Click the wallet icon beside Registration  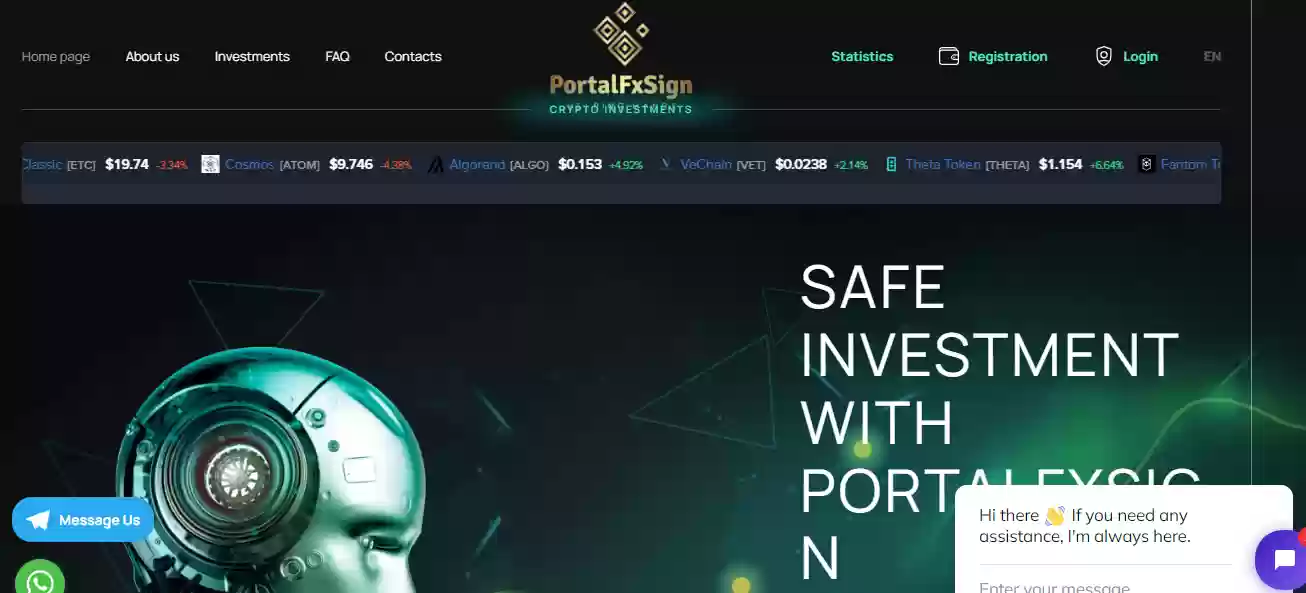(x=949, y=56)
